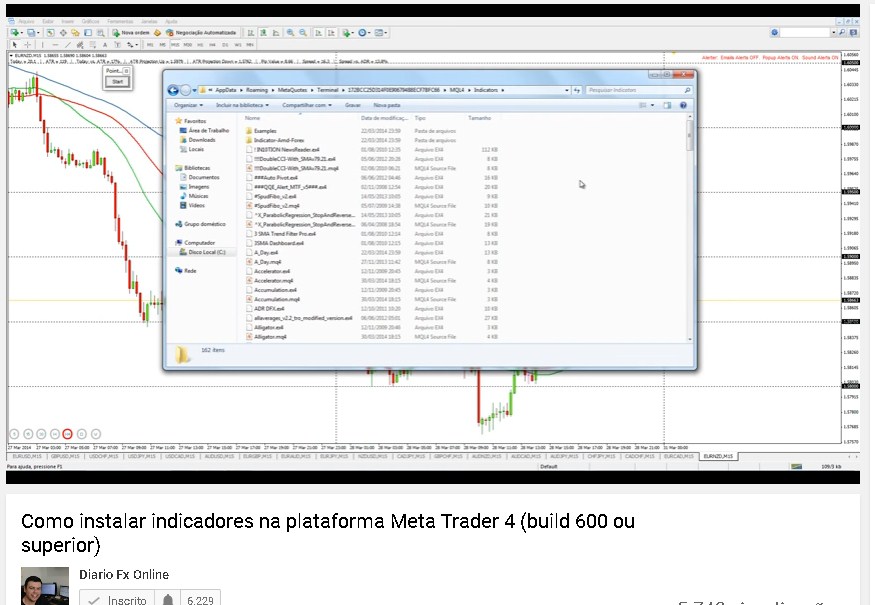Toggle chart auto scroll icon

[319, 33]
